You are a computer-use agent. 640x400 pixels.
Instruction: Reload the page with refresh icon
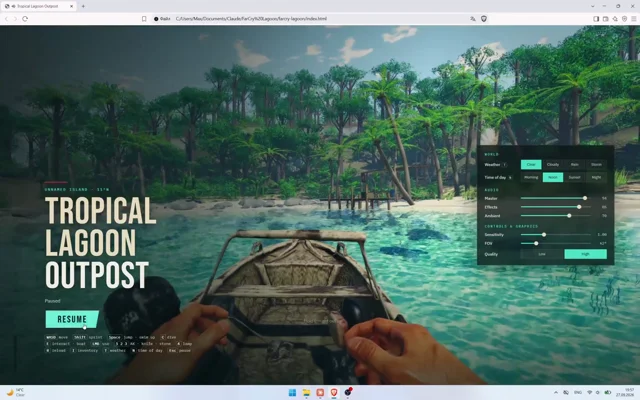coord(25,19)
